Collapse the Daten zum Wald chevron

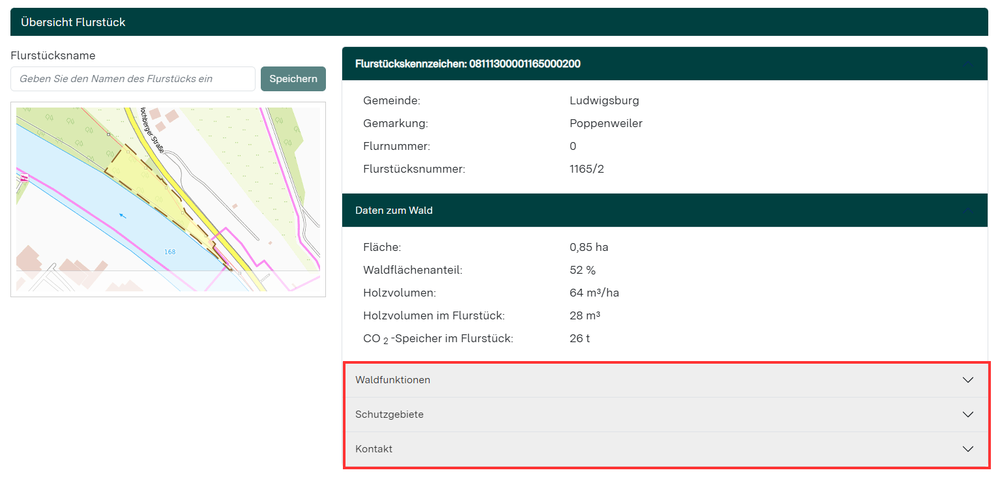(x=968, y=210)
